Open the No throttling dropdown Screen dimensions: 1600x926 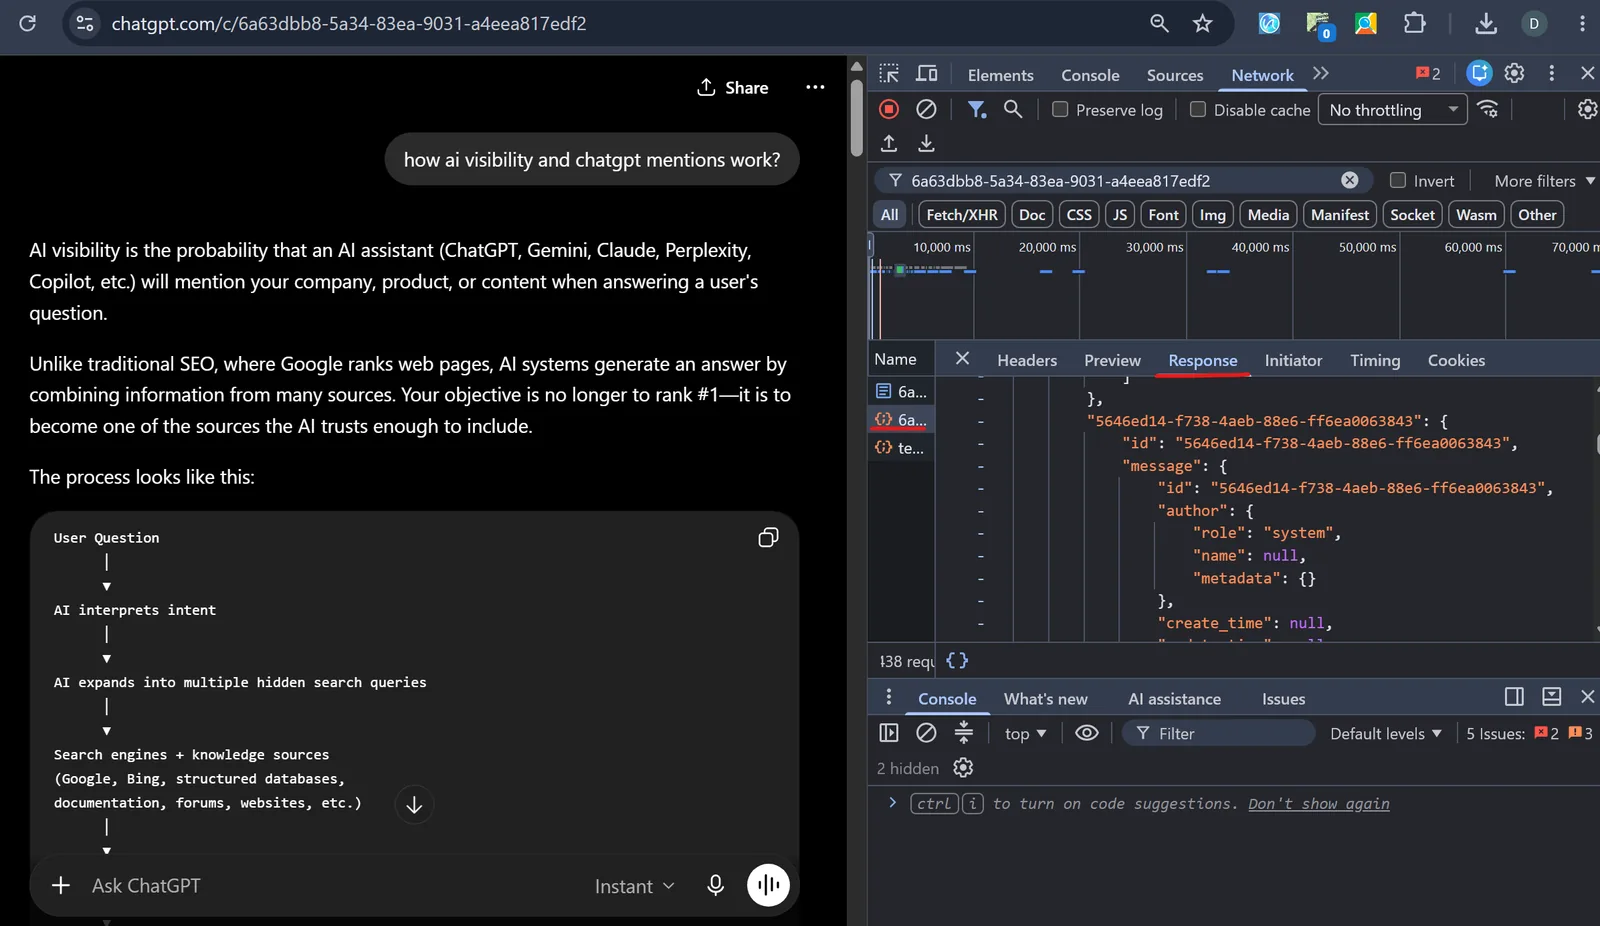tap(1393, 109)
